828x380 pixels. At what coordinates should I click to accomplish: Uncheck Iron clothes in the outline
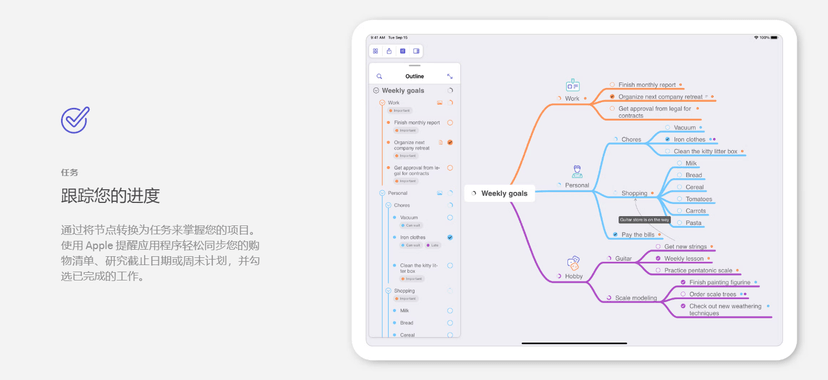pyautogui.click(x=450, y=238)
